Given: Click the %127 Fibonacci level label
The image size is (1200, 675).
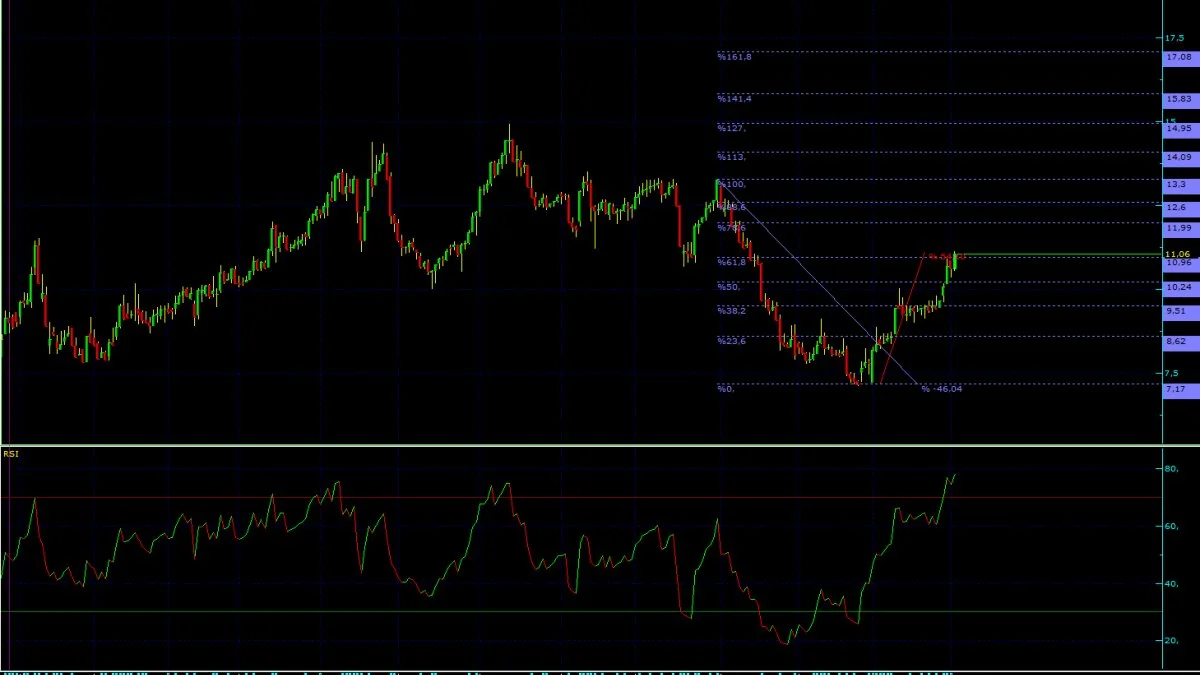Looking at the screenshot, I should tap(731, 128).
